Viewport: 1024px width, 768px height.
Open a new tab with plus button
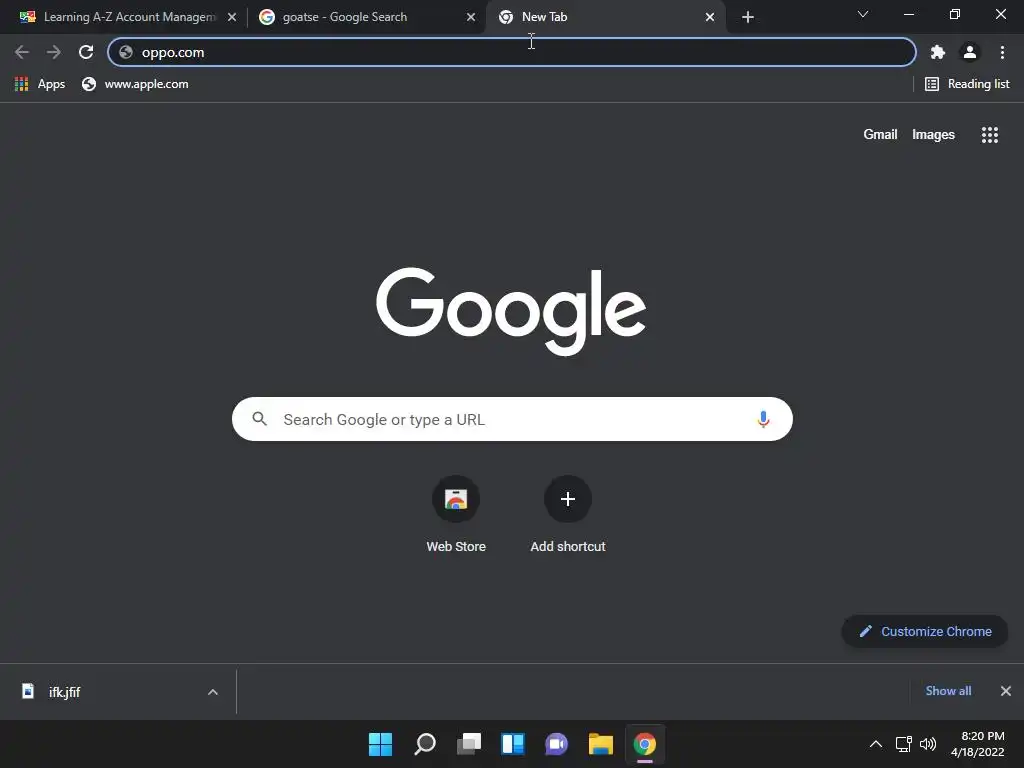(748, 17)
